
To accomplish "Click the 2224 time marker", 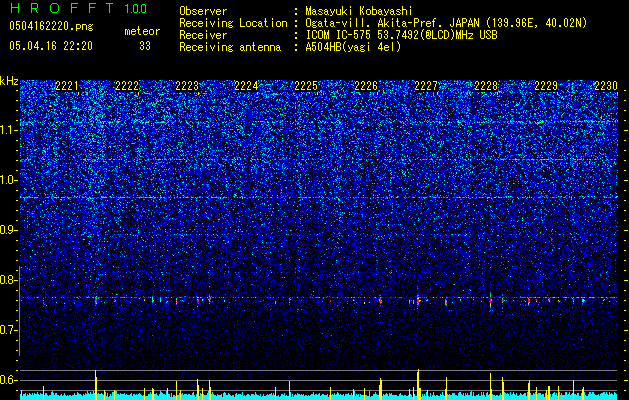I will pos(246,86).
